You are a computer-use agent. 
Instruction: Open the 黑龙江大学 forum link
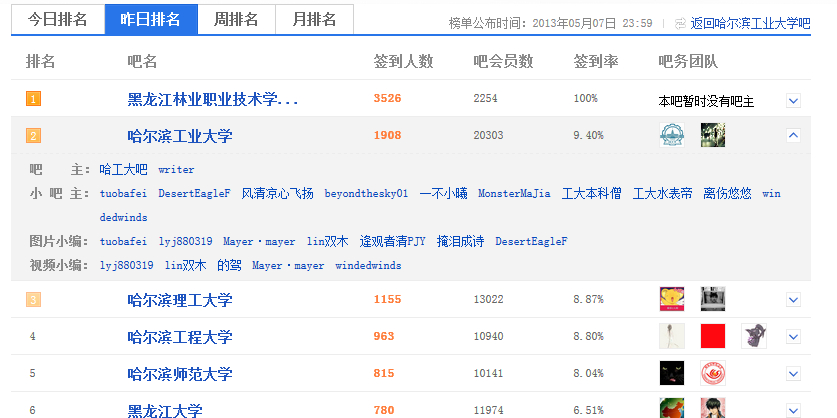165,411
